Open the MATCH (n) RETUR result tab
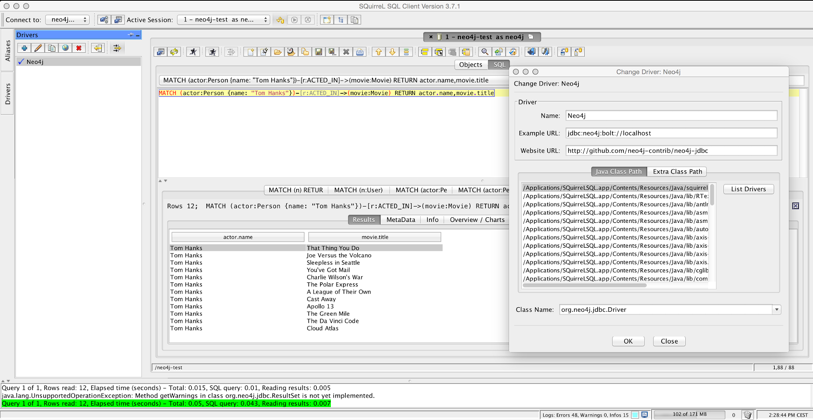Image resolution: width=813 pixels, height=420 pixels. [x=296, y=190]
